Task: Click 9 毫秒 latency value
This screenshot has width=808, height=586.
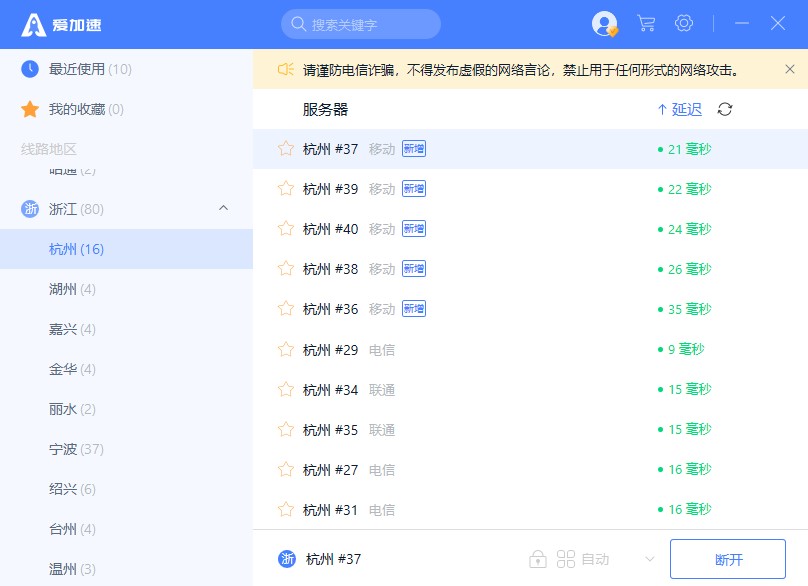Action: [x=686, y=349]
